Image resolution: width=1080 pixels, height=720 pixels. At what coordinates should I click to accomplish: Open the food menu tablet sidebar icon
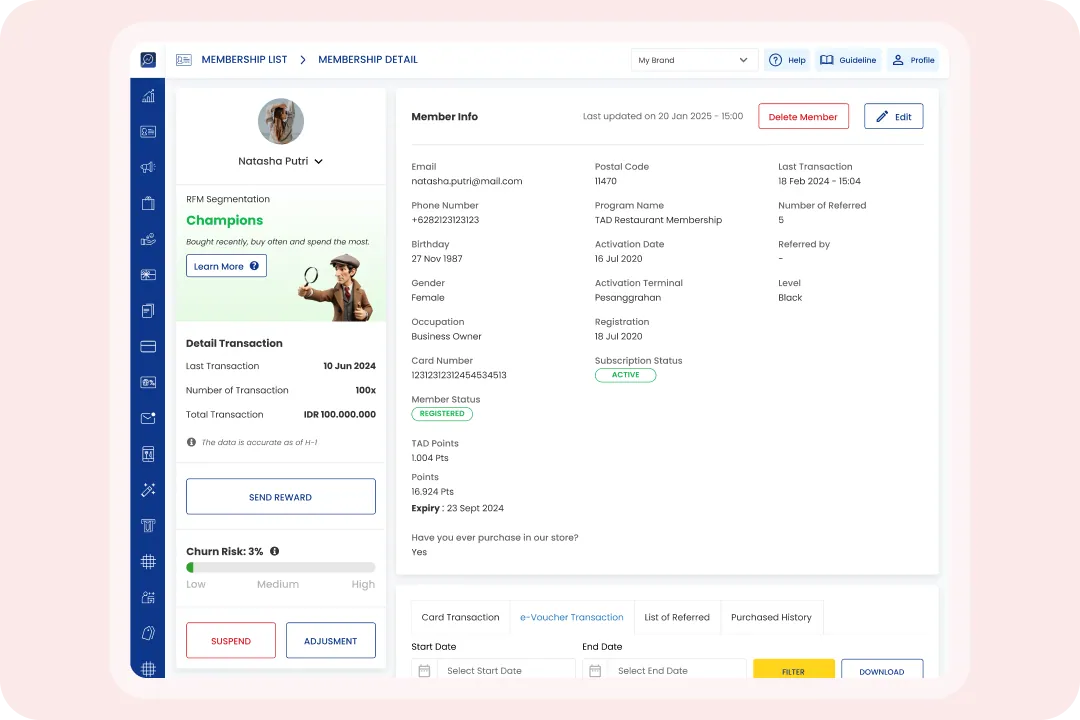148,454
